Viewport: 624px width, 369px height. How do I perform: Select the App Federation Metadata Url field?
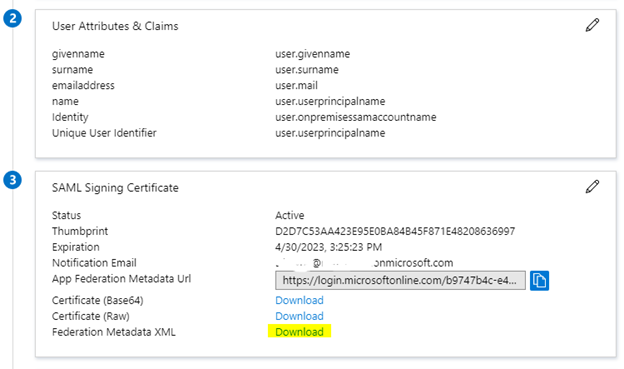click(x=400, y=281)
